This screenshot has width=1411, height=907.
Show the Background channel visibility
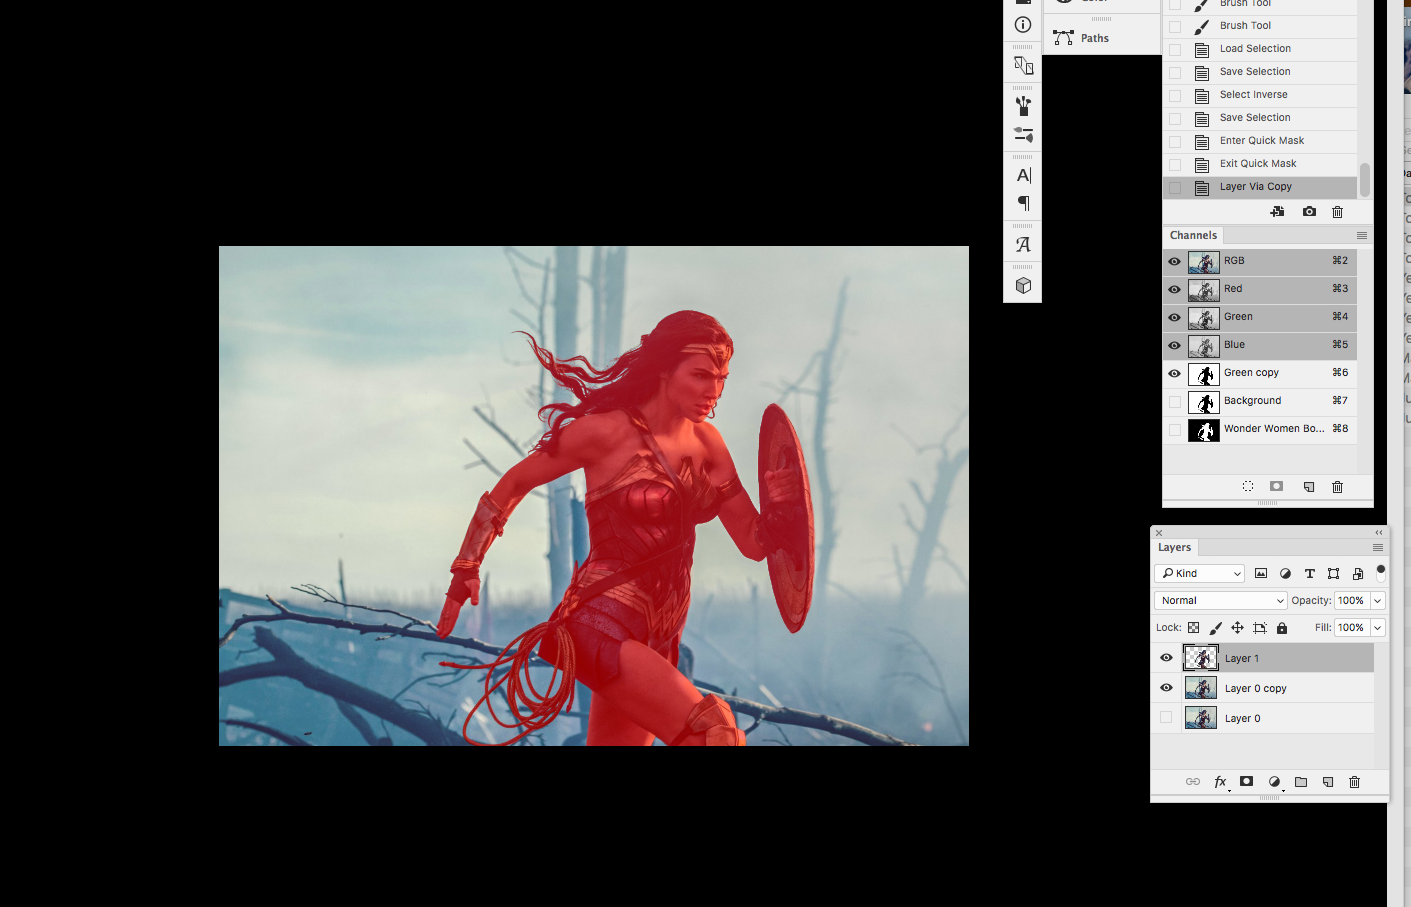point(1175,401)
